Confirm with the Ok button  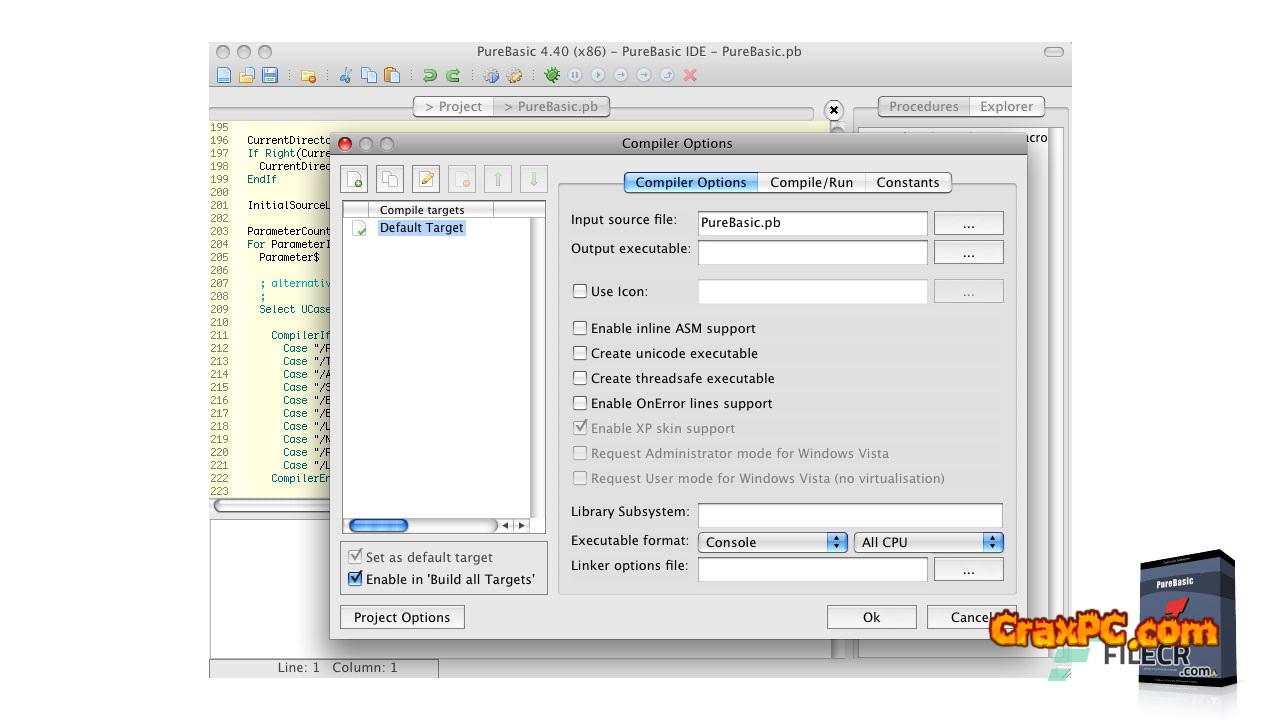pyautogui.click(x=871, y=617)
